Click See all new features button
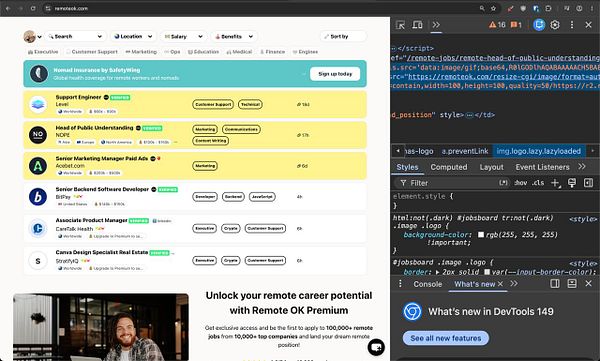This screenshot has height=361, width=600. click(446, 338)
